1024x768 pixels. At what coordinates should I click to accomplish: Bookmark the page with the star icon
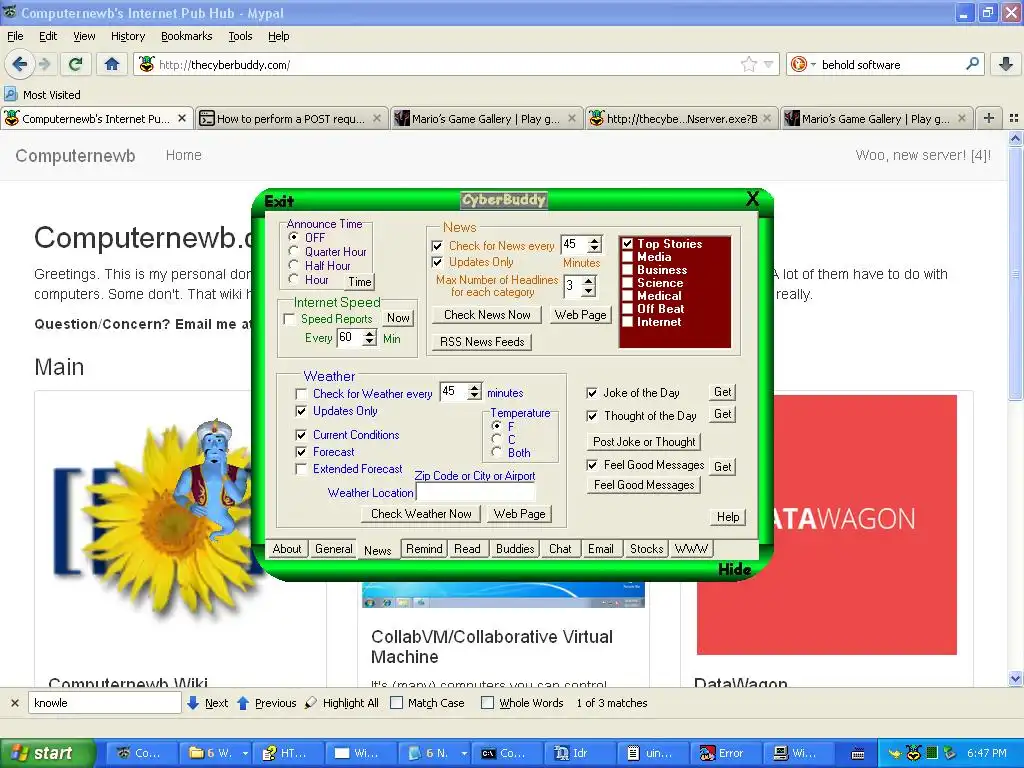tap(748, 64)
